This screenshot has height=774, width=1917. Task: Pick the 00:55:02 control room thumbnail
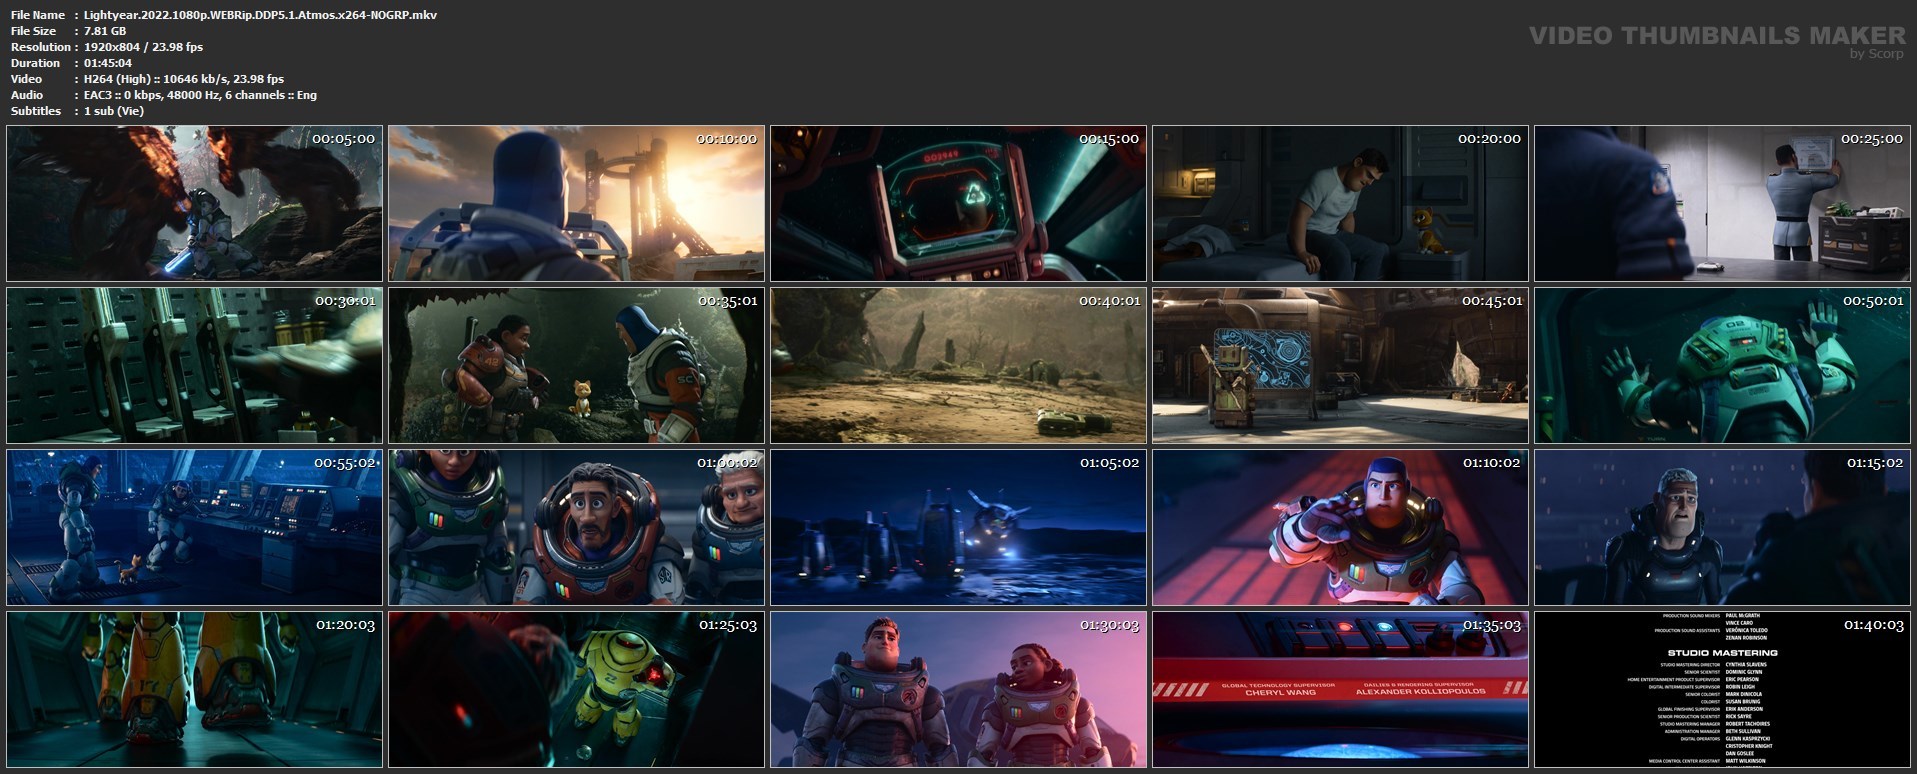pos(195,528)
